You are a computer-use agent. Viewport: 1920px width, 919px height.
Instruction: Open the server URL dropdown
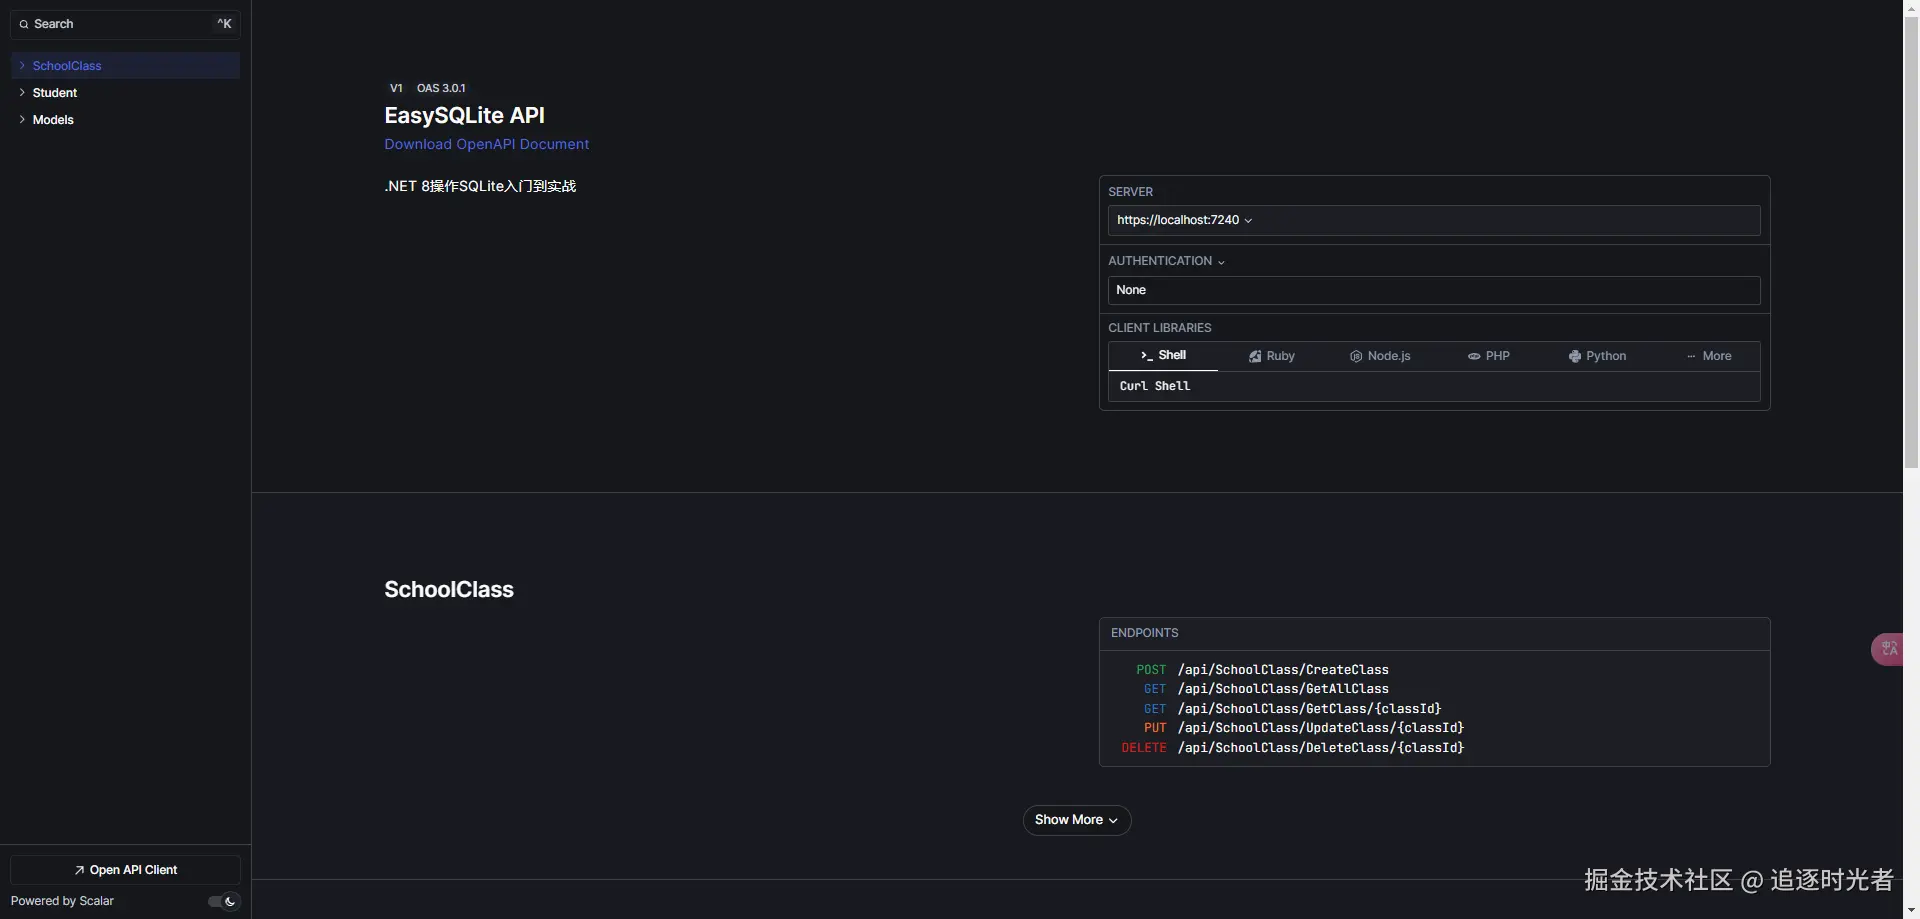[x=1185, y=220]
